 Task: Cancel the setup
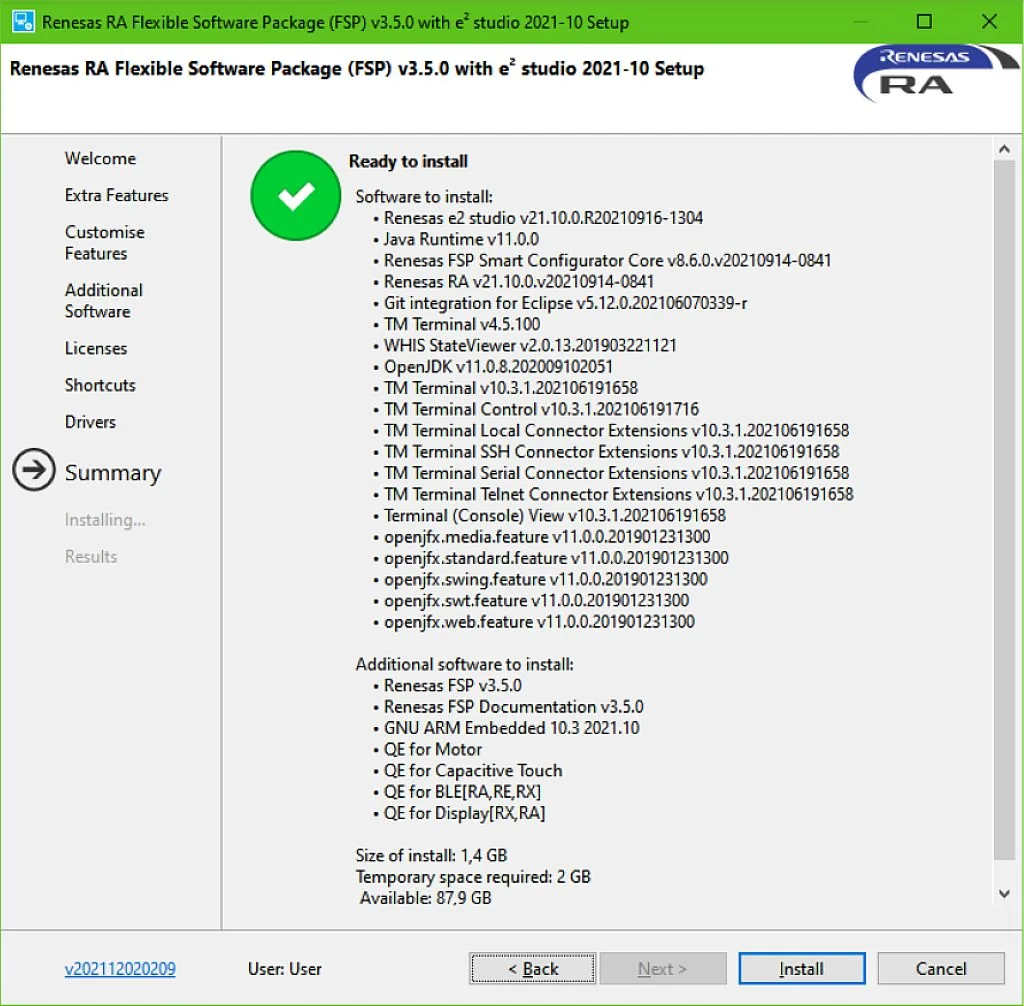click(x=940, y=969)
